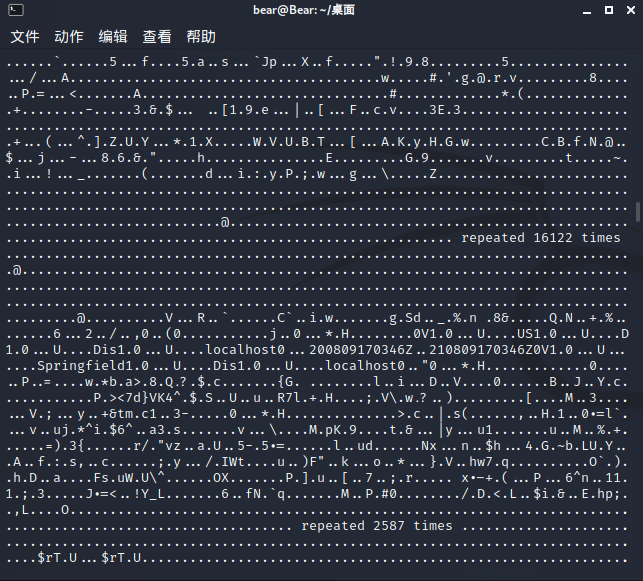Open the 动作 menu

[x=69, y=36]
